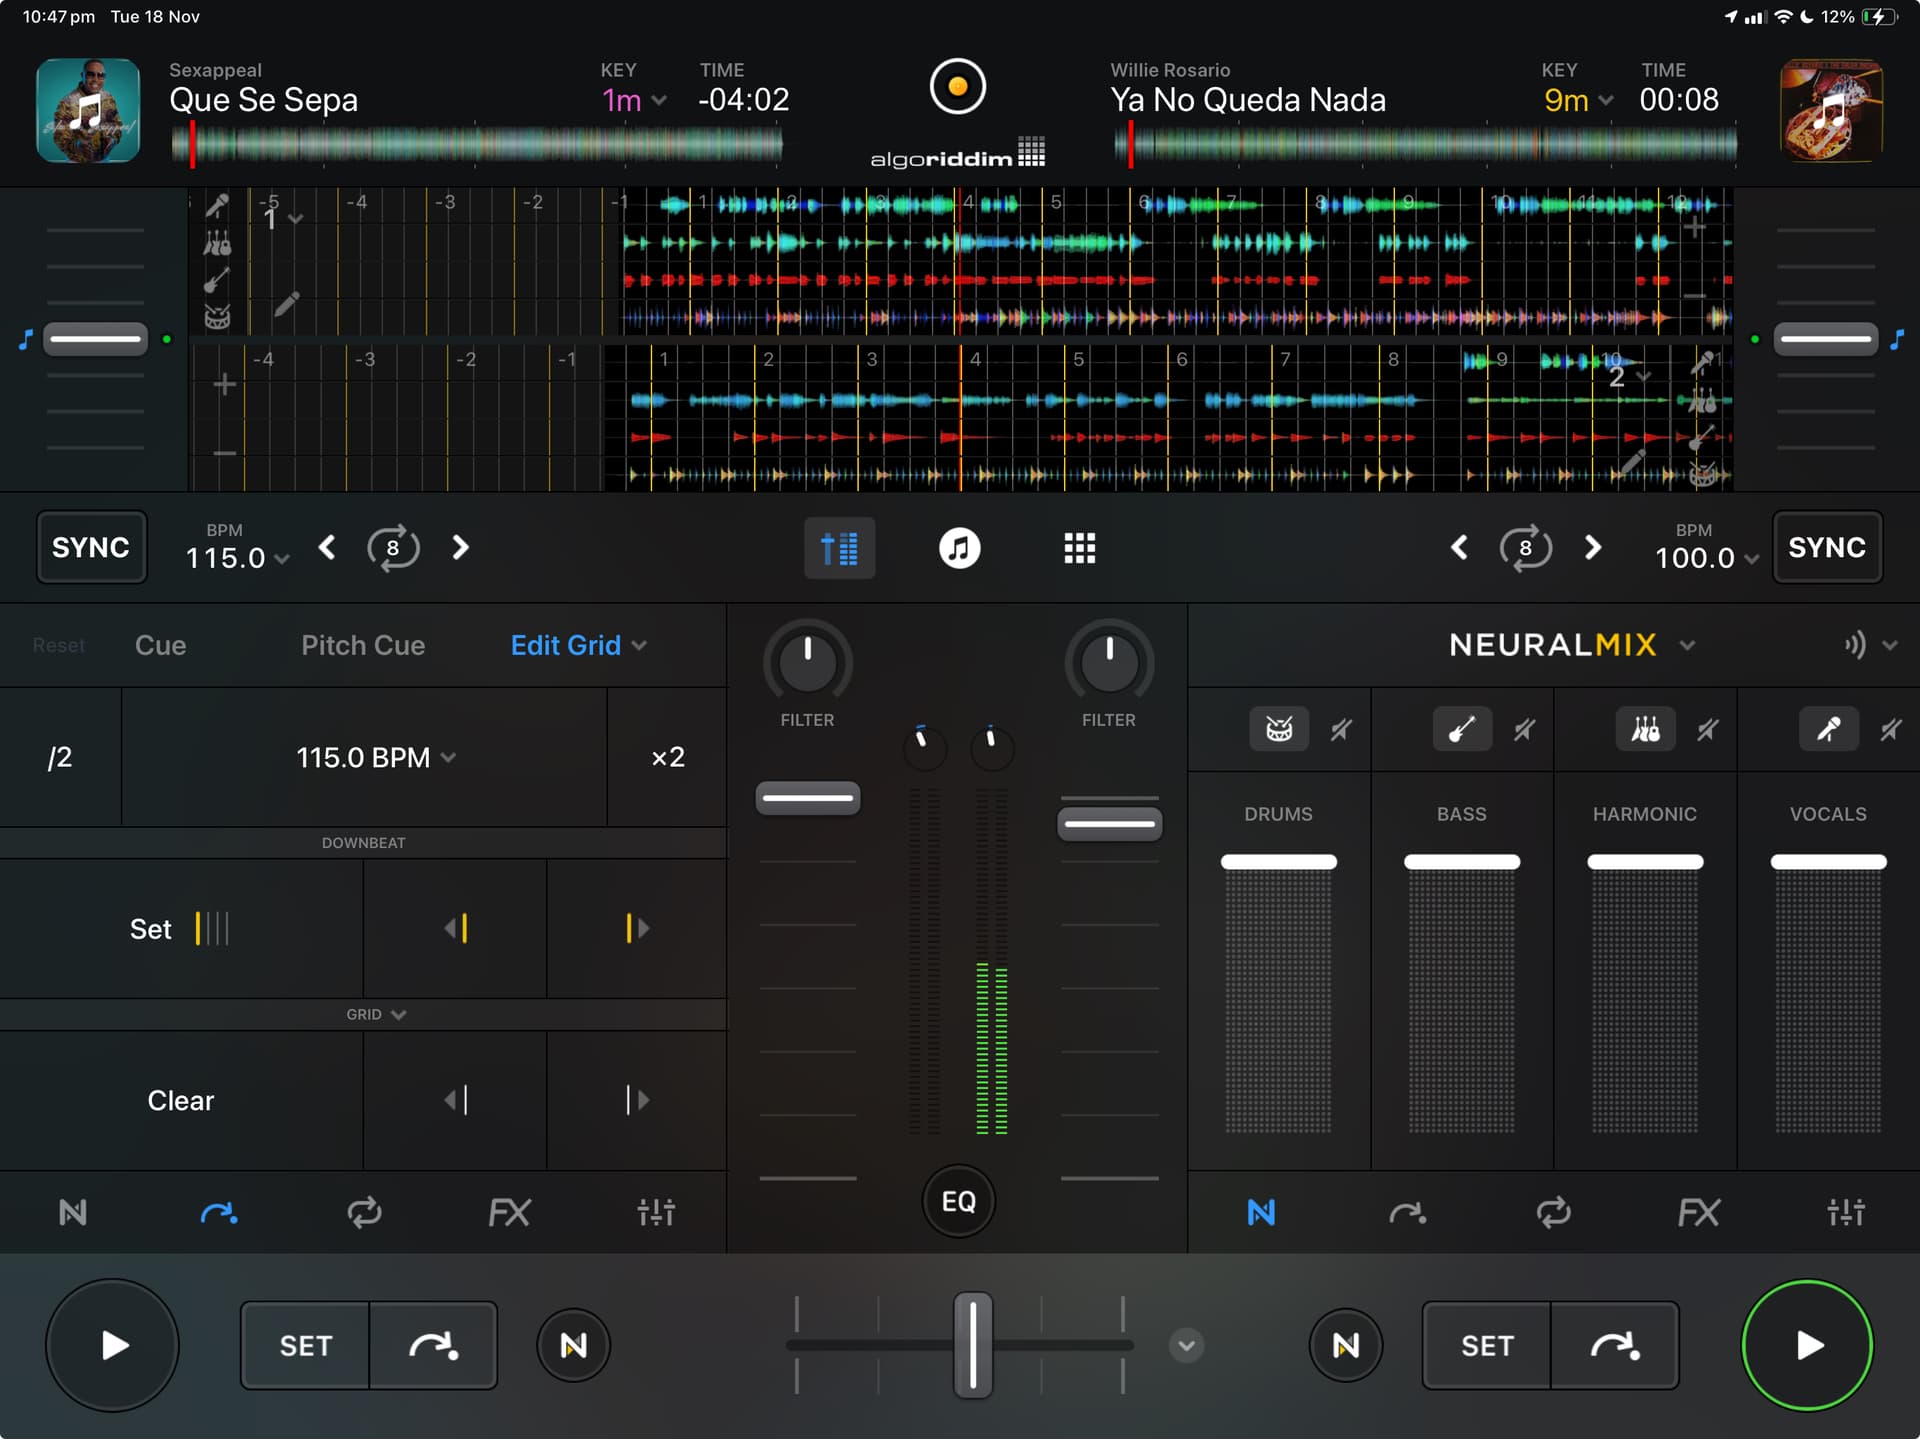1920x1439 pixels.
Task: Open left deck FX tab
Action: pos(509,1213)
